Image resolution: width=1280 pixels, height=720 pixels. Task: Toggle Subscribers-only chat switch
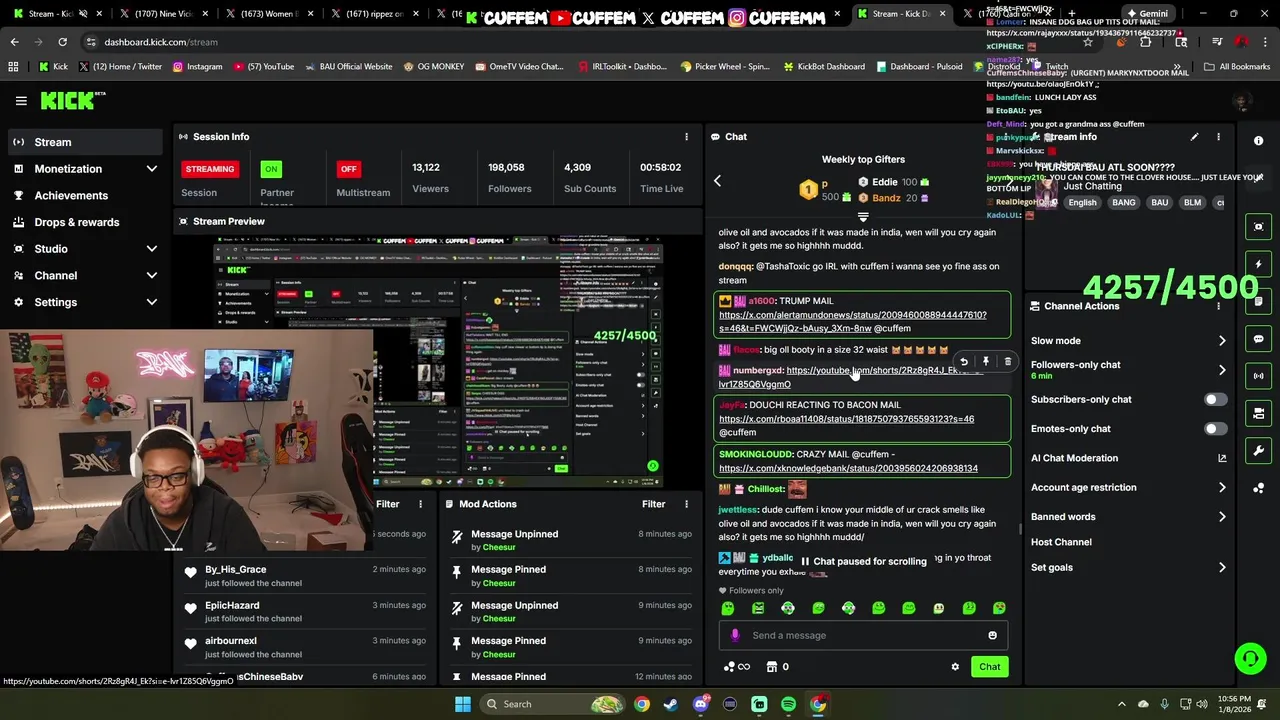pos(1215,400)
